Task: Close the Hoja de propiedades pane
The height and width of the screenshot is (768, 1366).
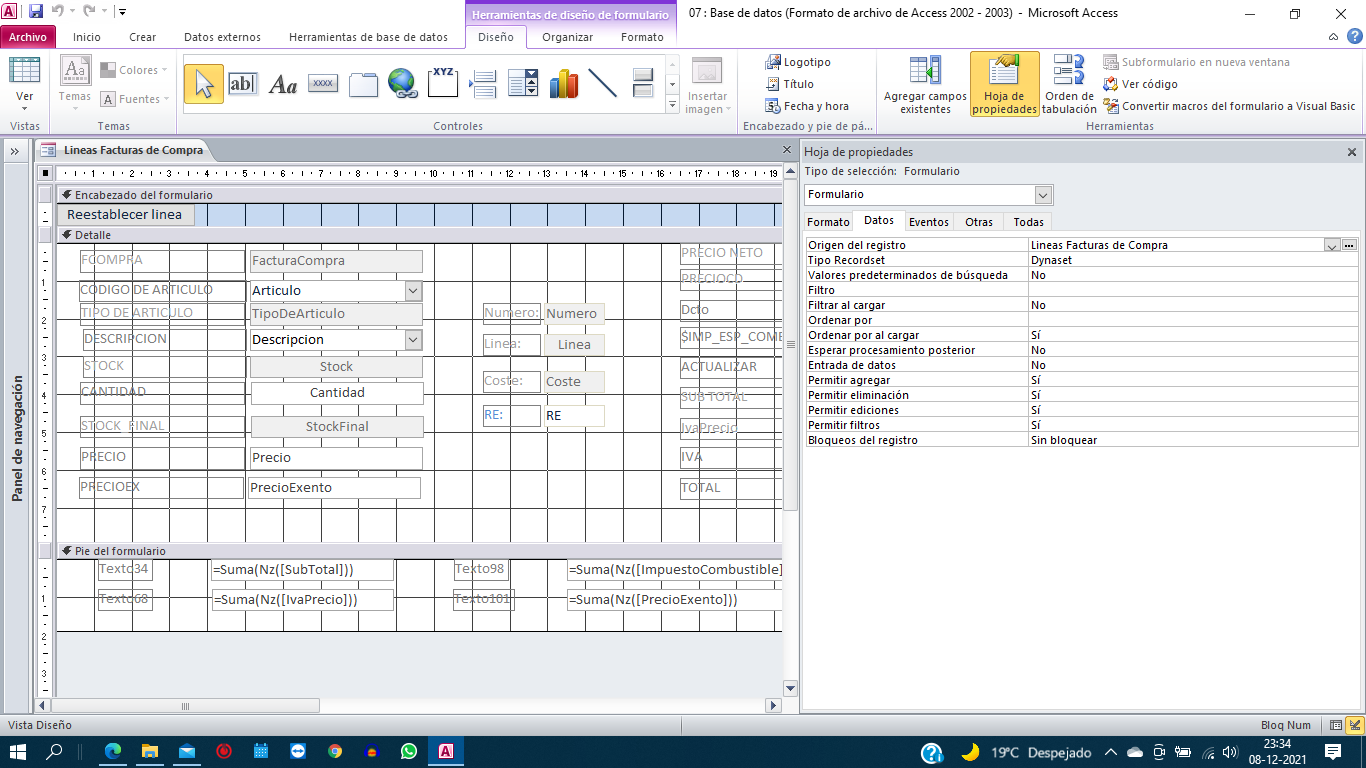Action: point(1352,152)
